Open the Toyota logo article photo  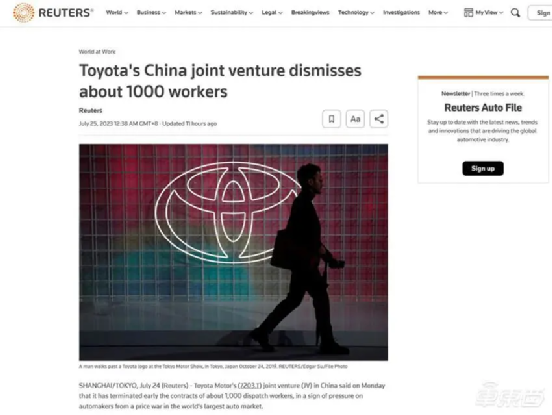click(233, 252)
